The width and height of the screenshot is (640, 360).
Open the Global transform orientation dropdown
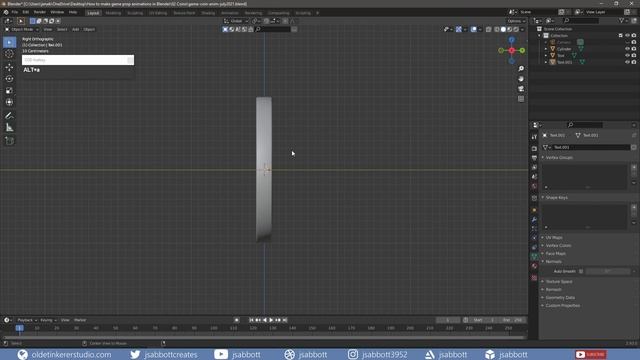tap(236, 21)
